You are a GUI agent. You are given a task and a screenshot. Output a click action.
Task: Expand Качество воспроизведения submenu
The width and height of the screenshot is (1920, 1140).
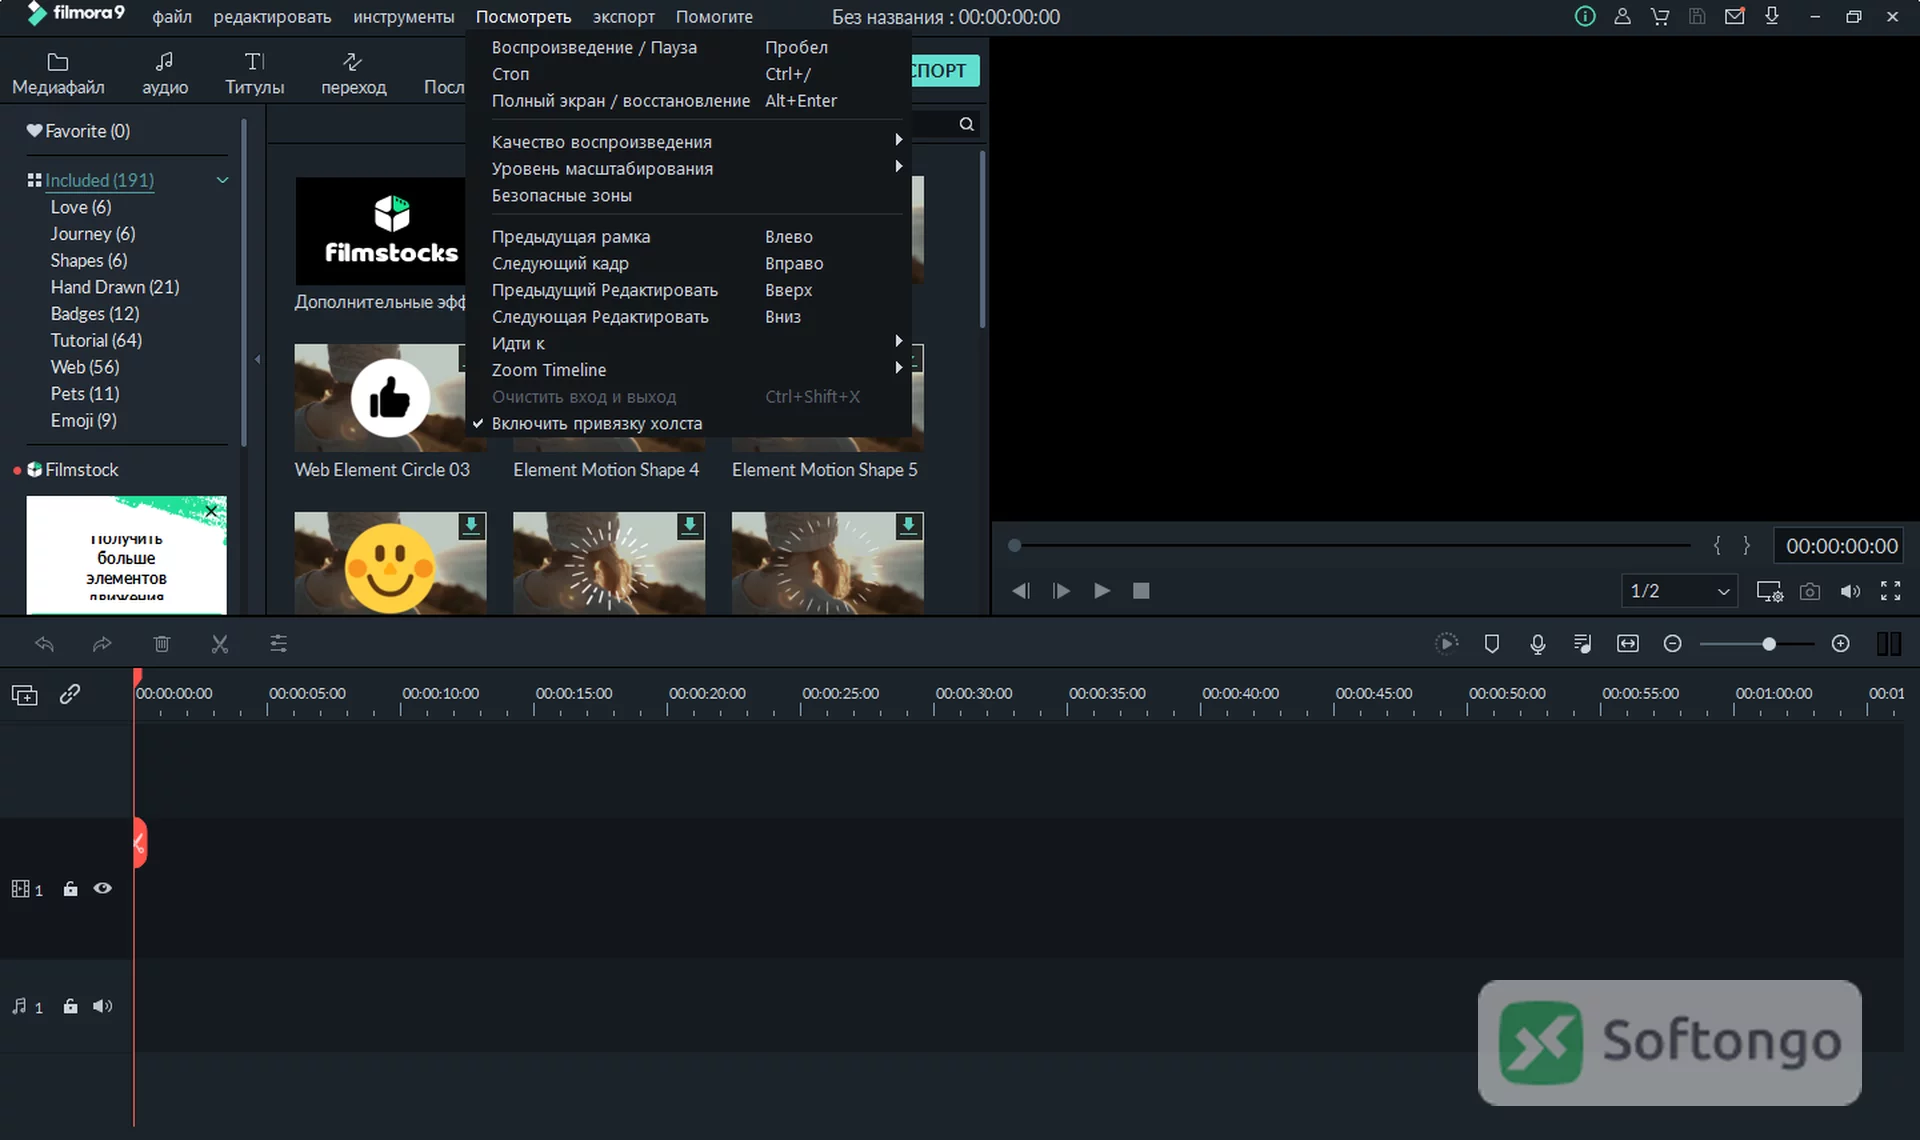click(x=688, y=142)
